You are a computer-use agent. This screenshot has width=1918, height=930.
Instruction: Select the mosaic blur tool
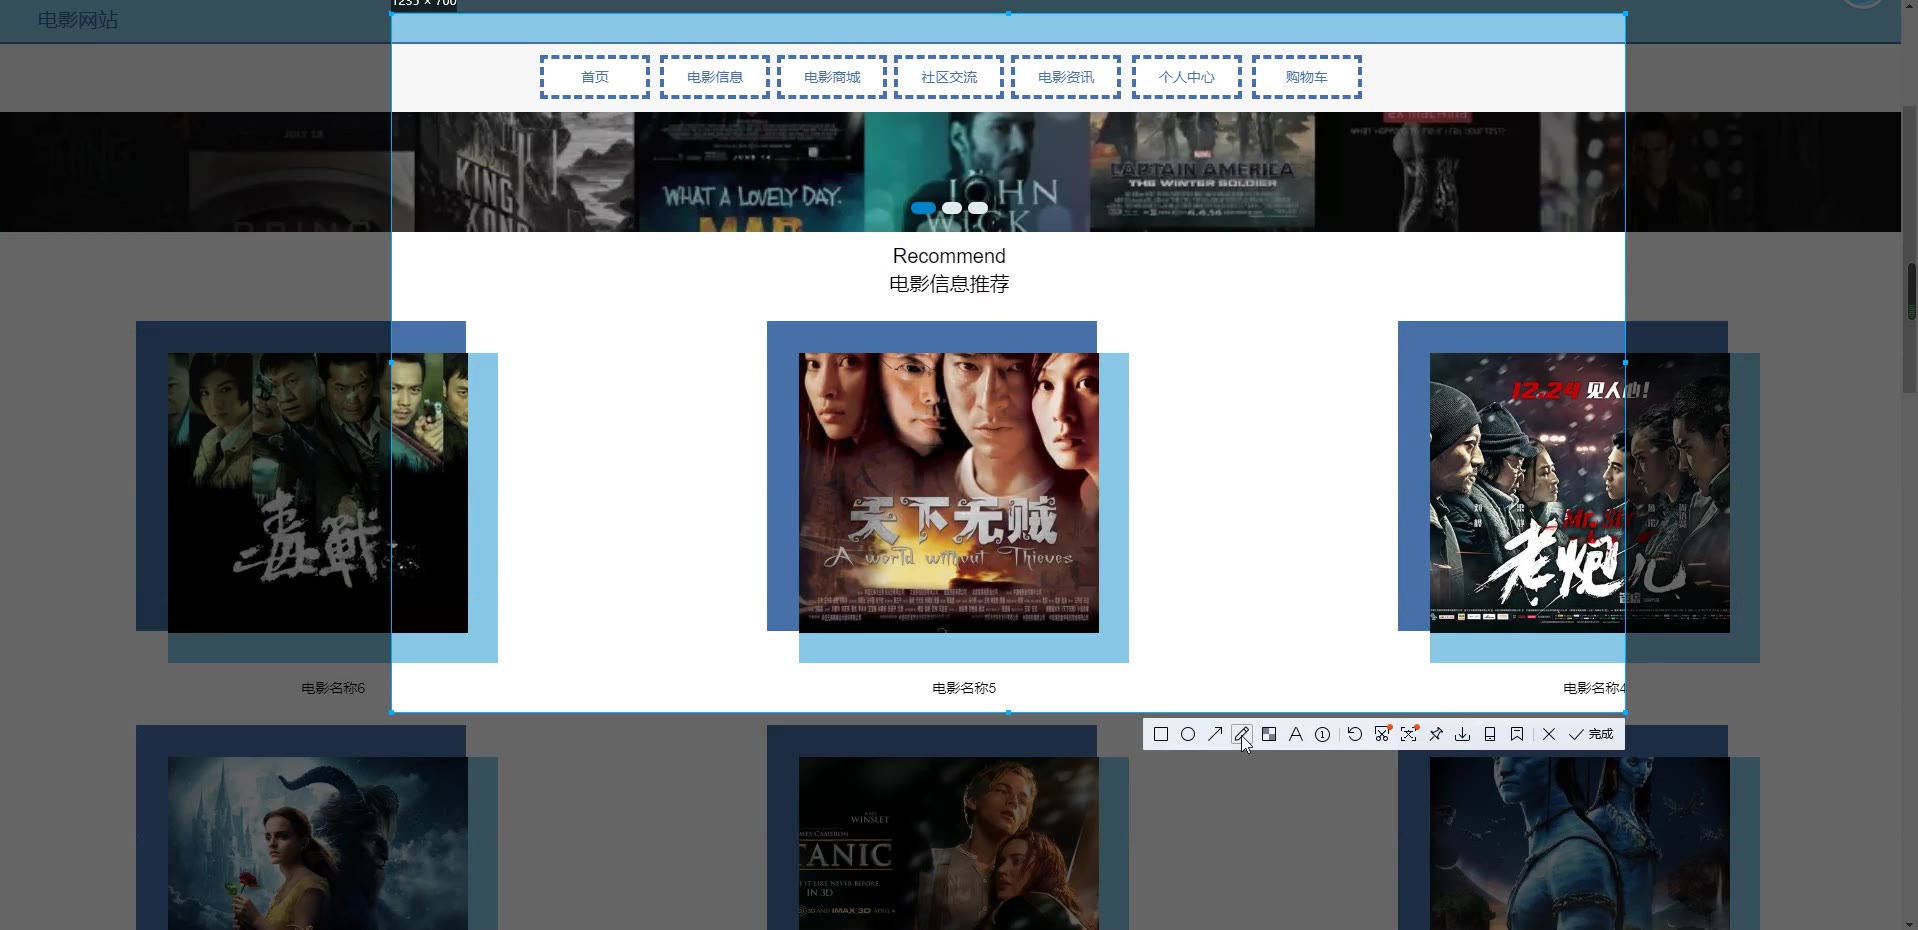[1269, 734]
